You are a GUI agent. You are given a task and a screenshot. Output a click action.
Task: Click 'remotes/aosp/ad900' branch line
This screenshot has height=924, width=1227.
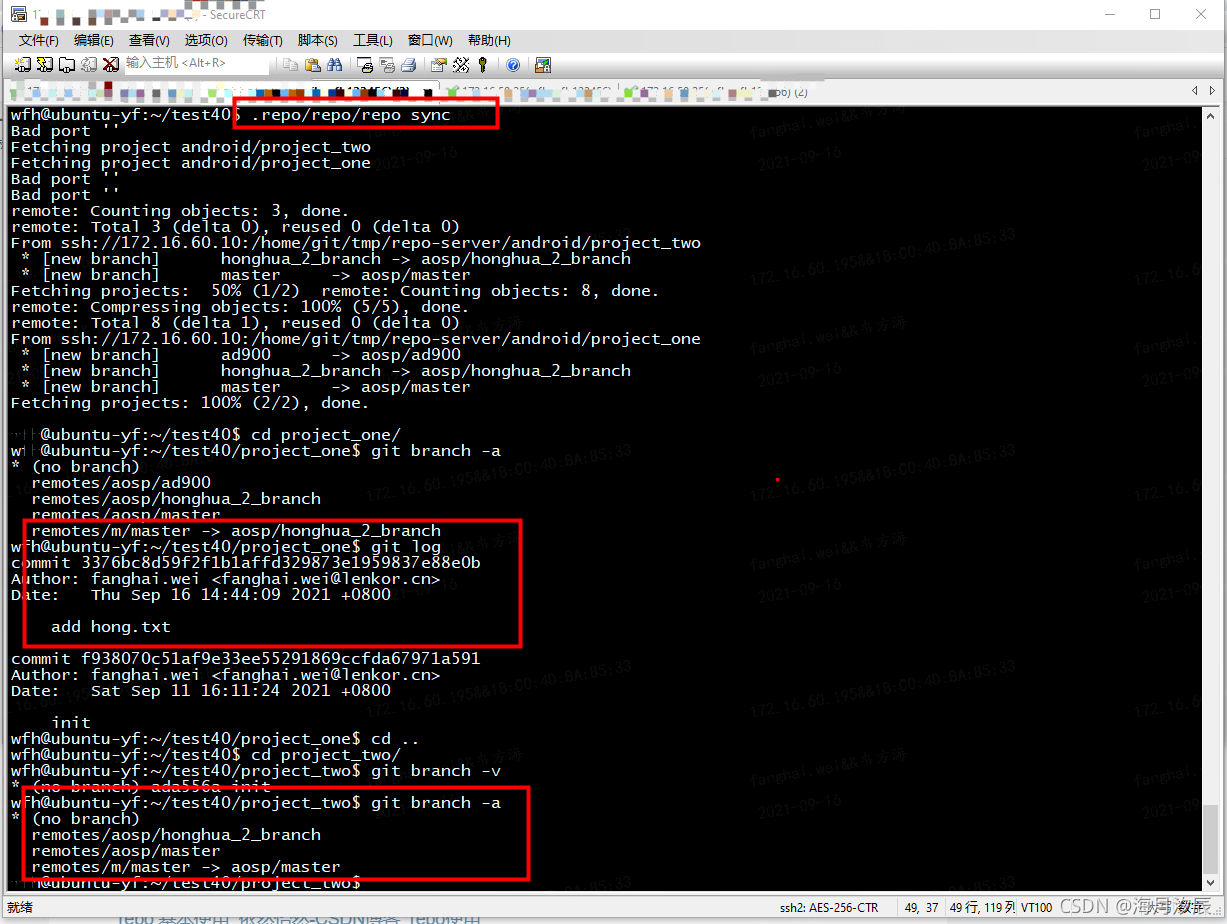point(121,483)
